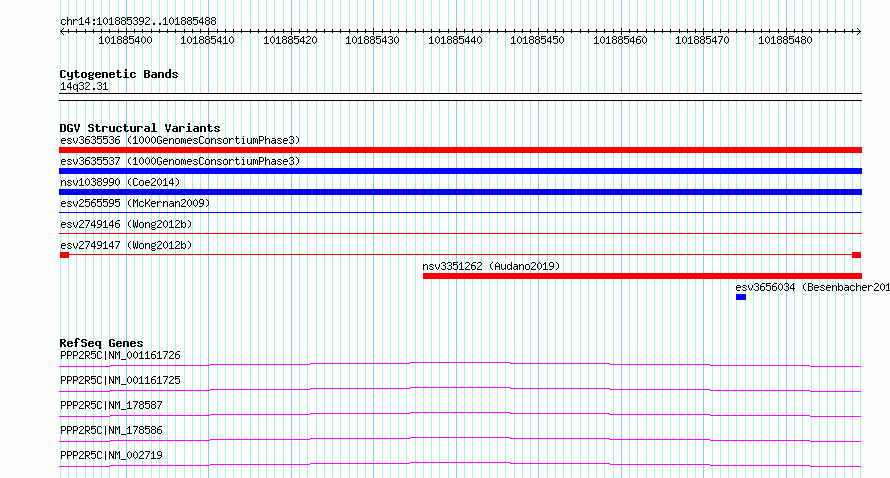Viewport: 890px width, 478px height.
Task: Select the 14q32.31 band label
Action: click(x=84, y=86)
